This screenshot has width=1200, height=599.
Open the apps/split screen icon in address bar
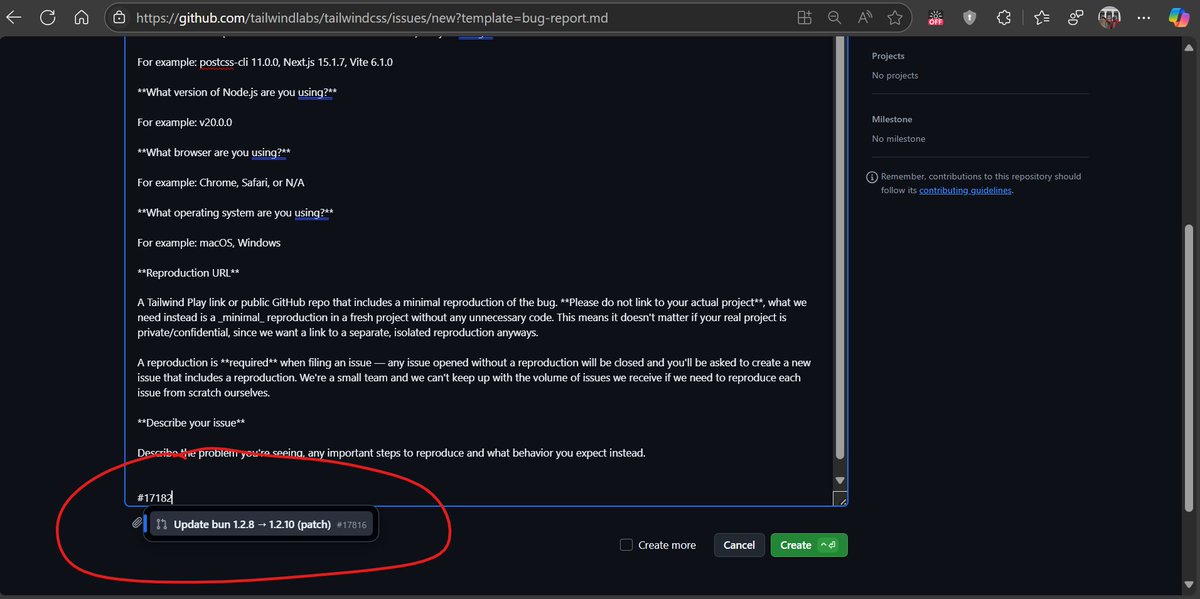pos(804,18)
